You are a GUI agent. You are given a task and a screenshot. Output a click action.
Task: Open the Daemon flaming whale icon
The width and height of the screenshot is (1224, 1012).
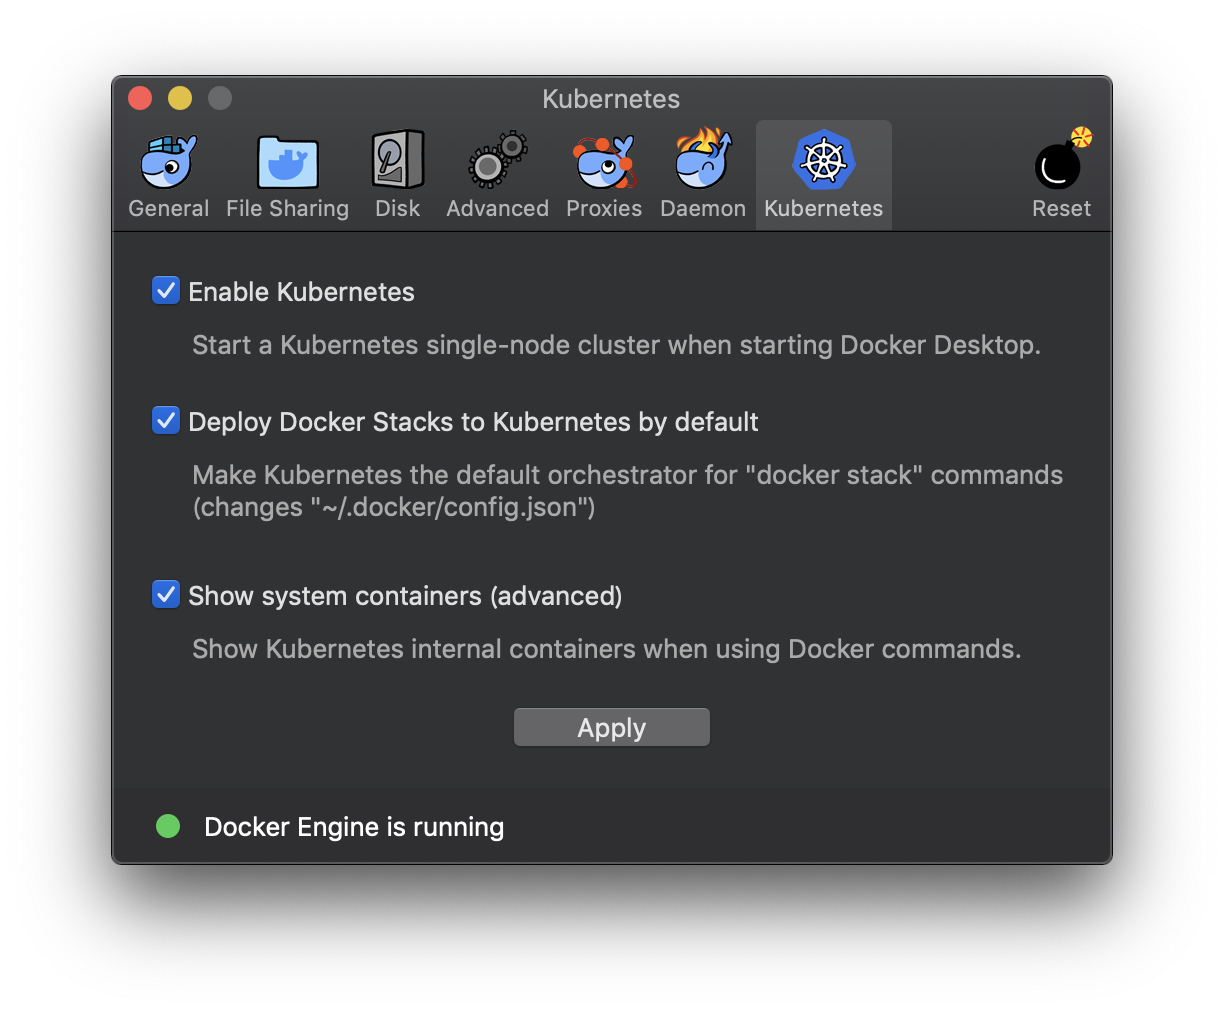(x=703, y=158)
